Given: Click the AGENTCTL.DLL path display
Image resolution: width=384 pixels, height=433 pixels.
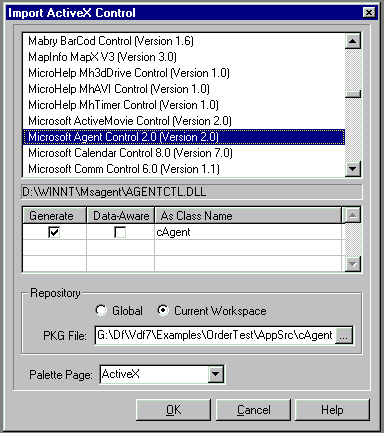Looking at the screenshot, I should [x=192, y=192].
